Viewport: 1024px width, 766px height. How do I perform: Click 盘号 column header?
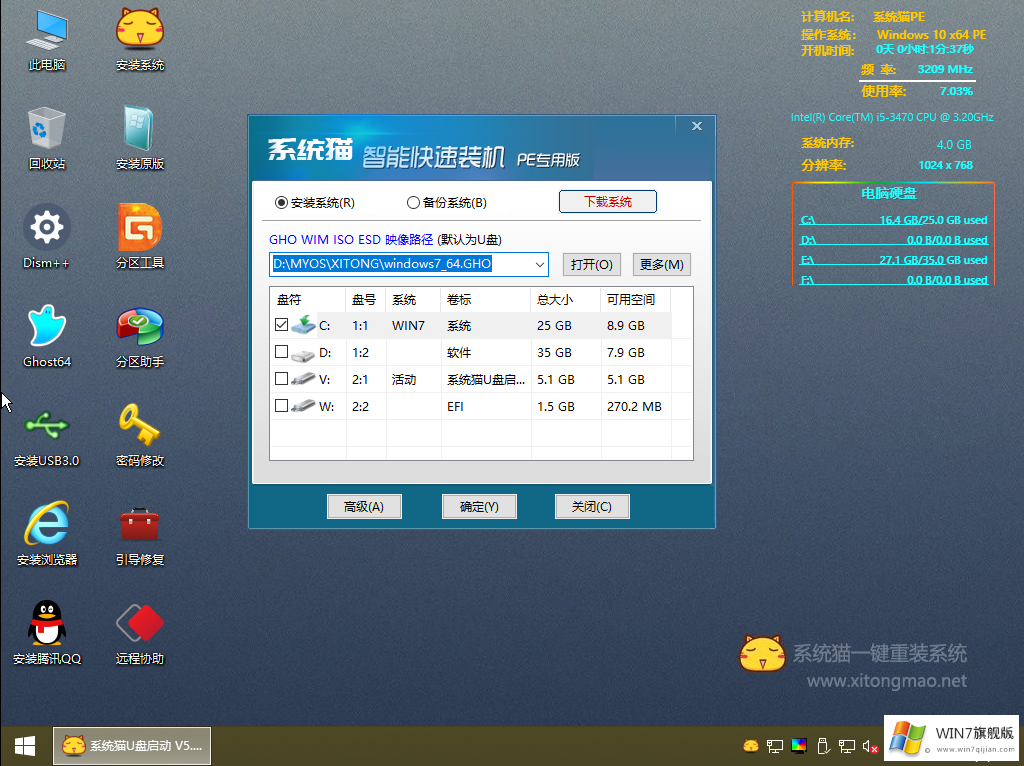(366, 300)
